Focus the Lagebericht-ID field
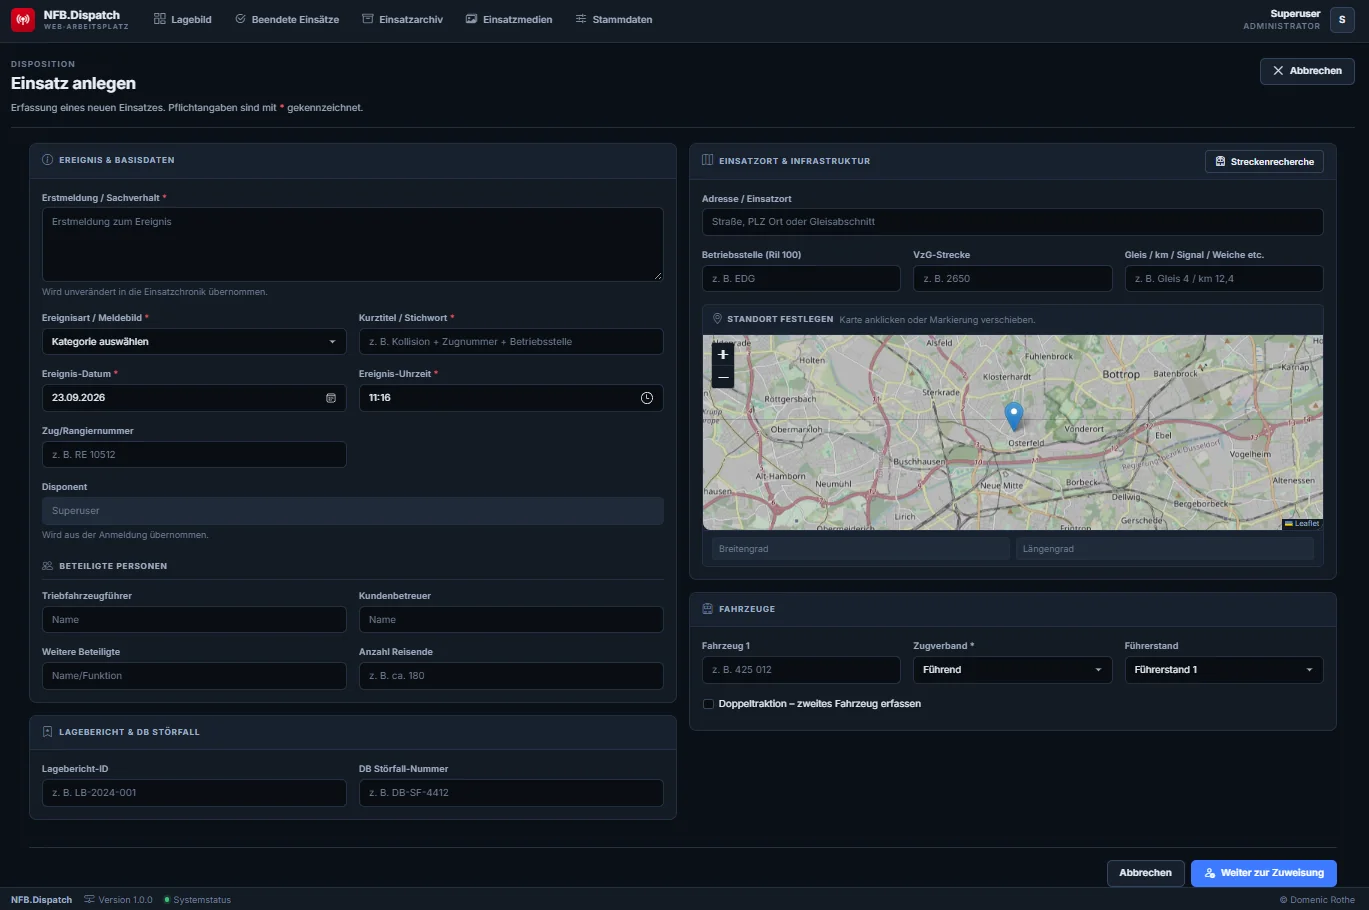Image resolution: width=1369 pixels, height=910 pixels. click(194, 793)
